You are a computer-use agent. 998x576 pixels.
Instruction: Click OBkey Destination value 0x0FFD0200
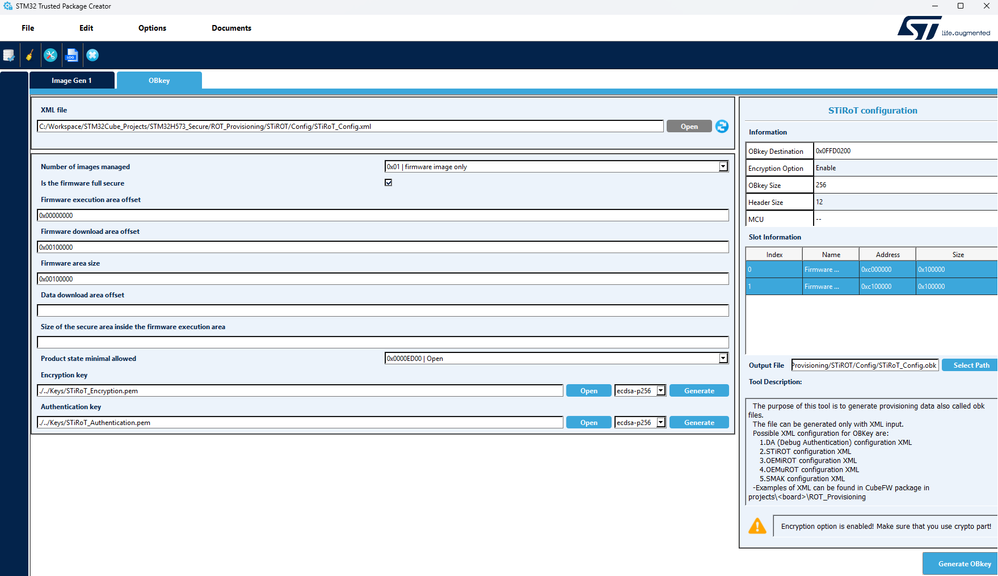click(x=906, y=151)
